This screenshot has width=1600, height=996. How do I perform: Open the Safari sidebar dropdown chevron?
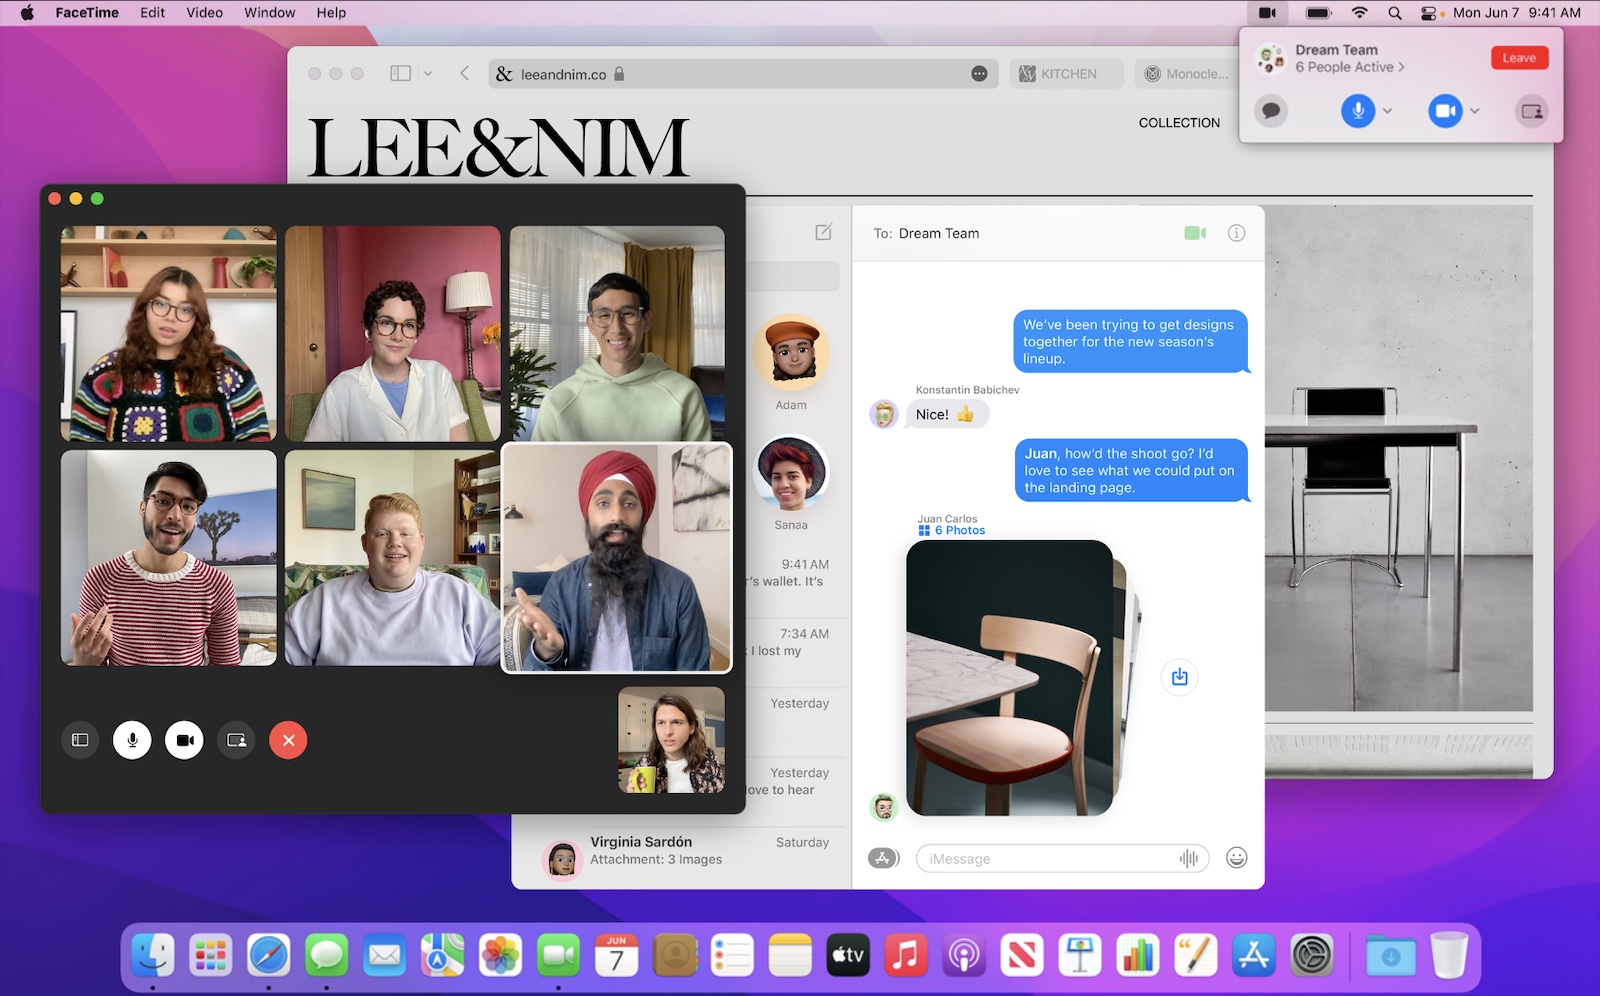coord(428,74)
